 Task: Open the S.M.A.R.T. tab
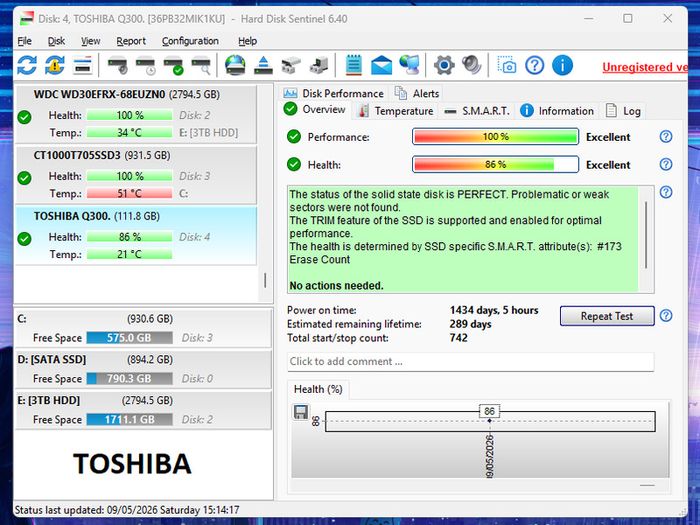[477, 111]
